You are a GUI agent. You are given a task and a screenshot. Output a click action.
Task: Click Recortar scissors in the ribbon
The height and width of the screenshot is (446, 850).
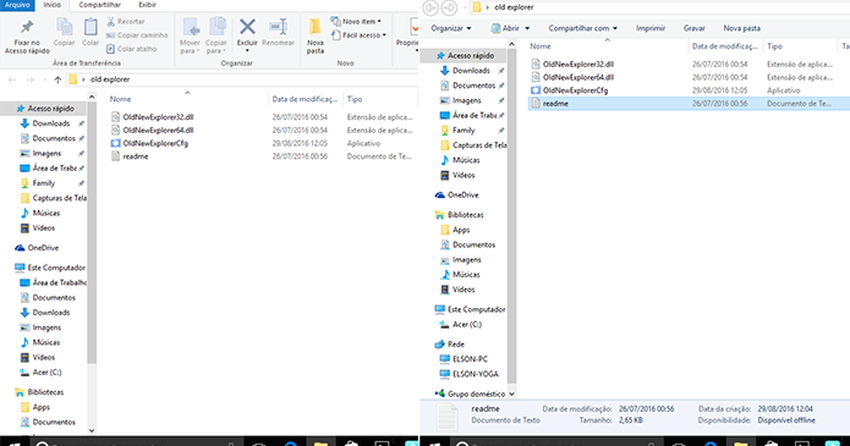coord(111,22)
